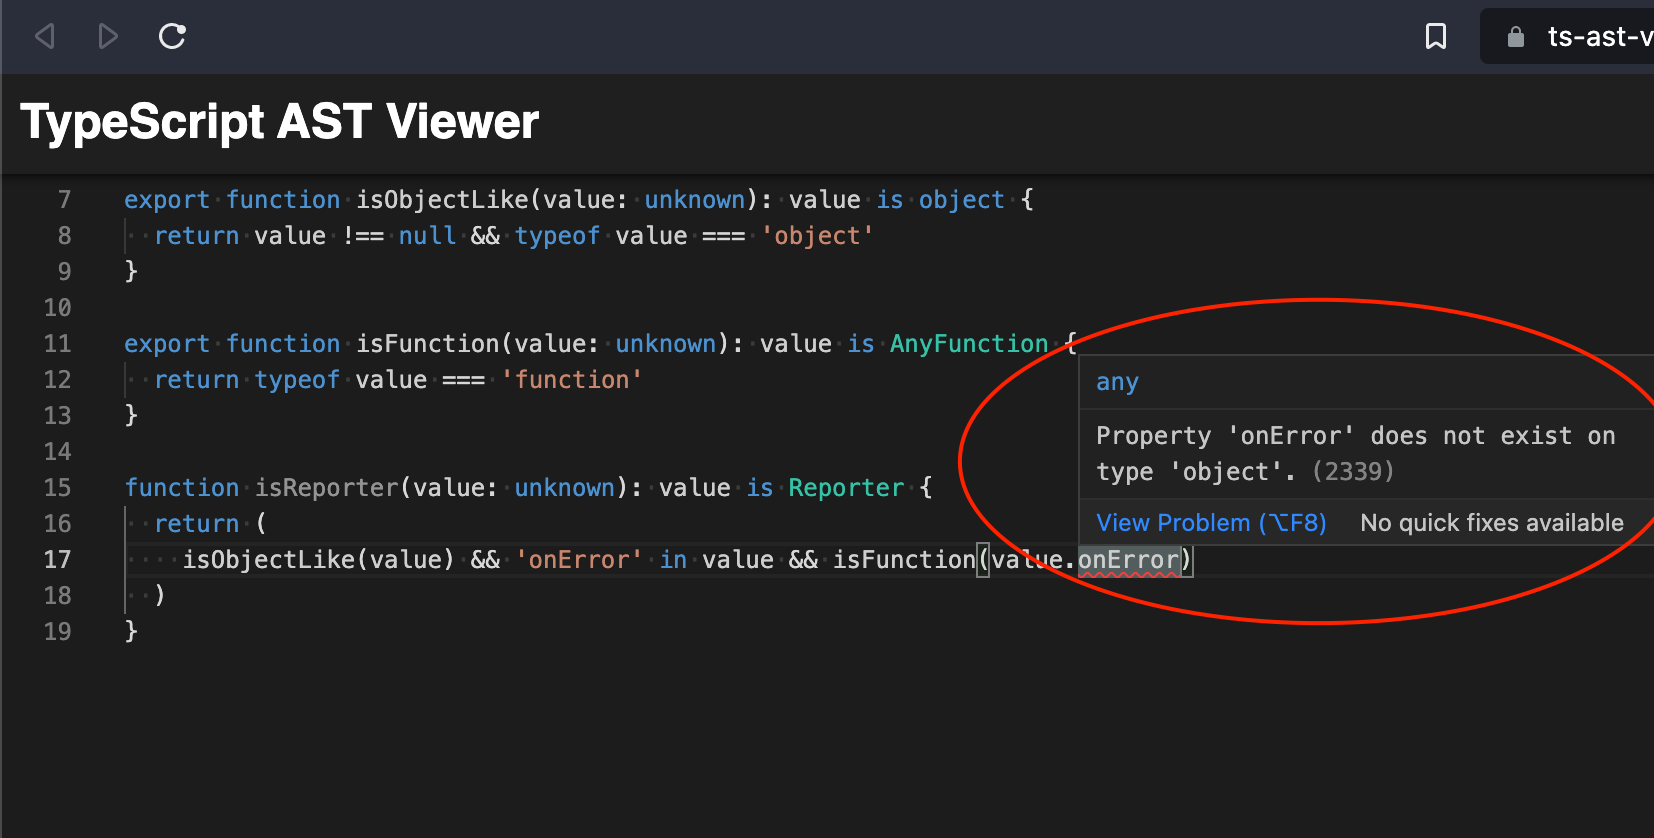Click the 'No quick fixes available' text
1654x838 pixels.
[1492, 523]
